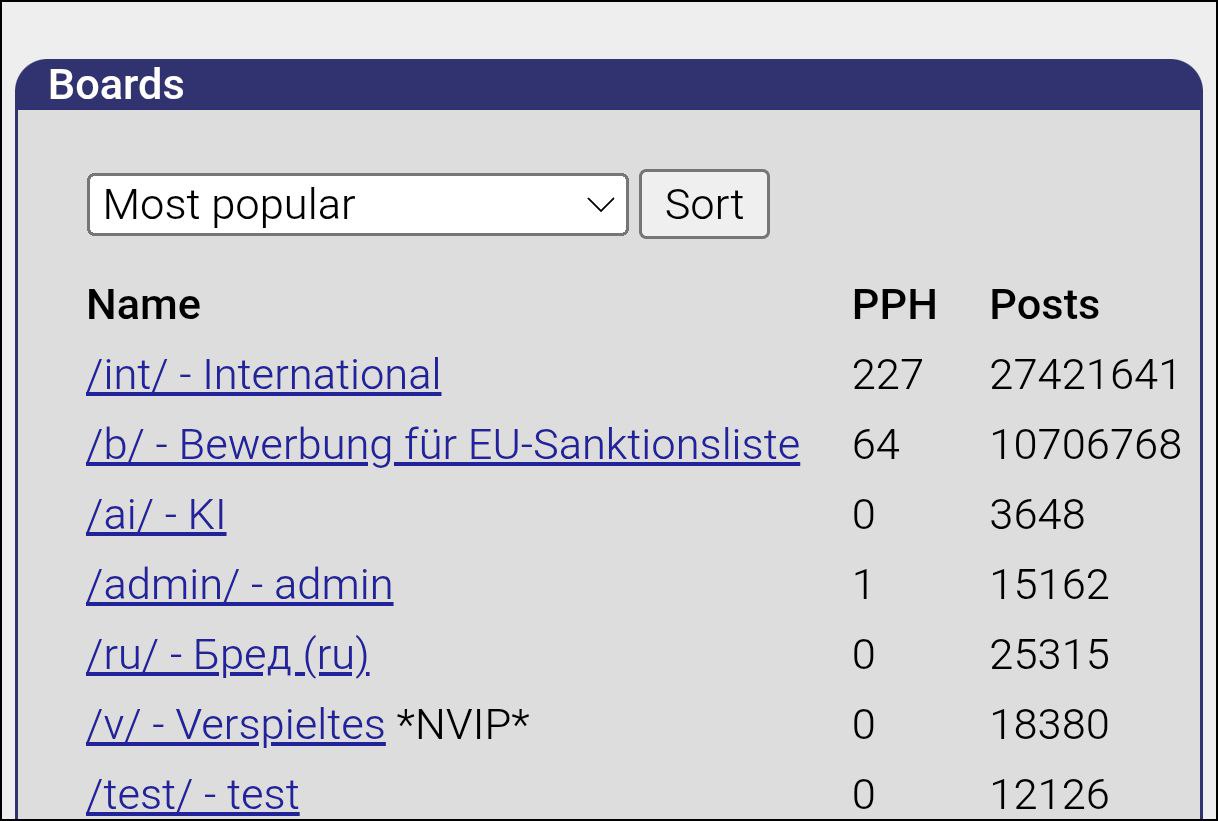Click the dropdown chevron arrow

pyautogui.click(x=600, y=205)
